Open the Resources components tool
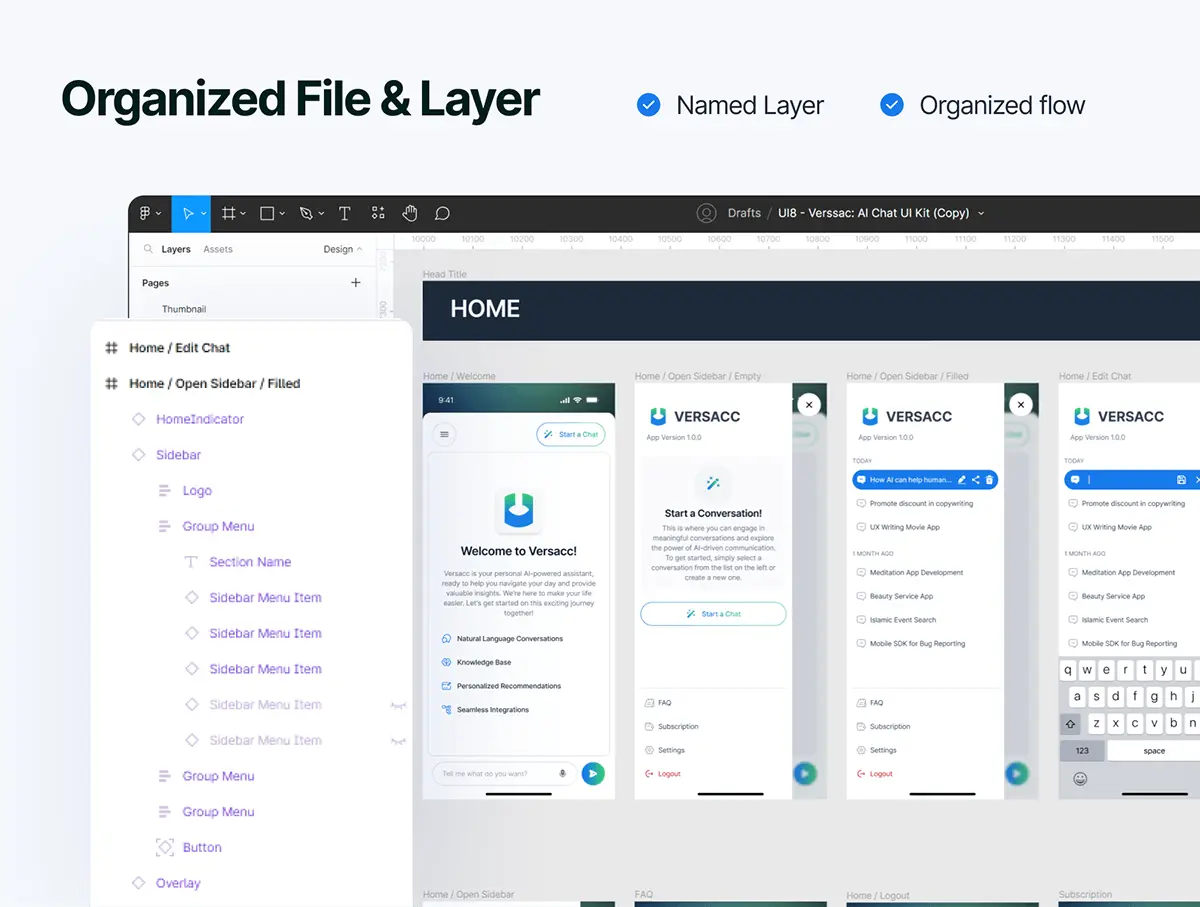 pyautogui.click(x=378, y=213)
